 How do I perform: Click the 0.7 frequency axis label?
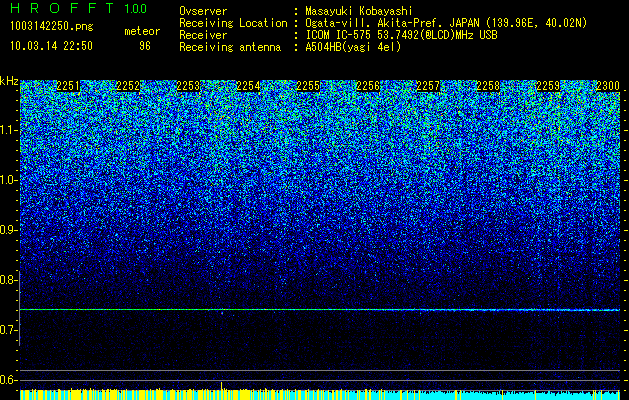point(8,330)
